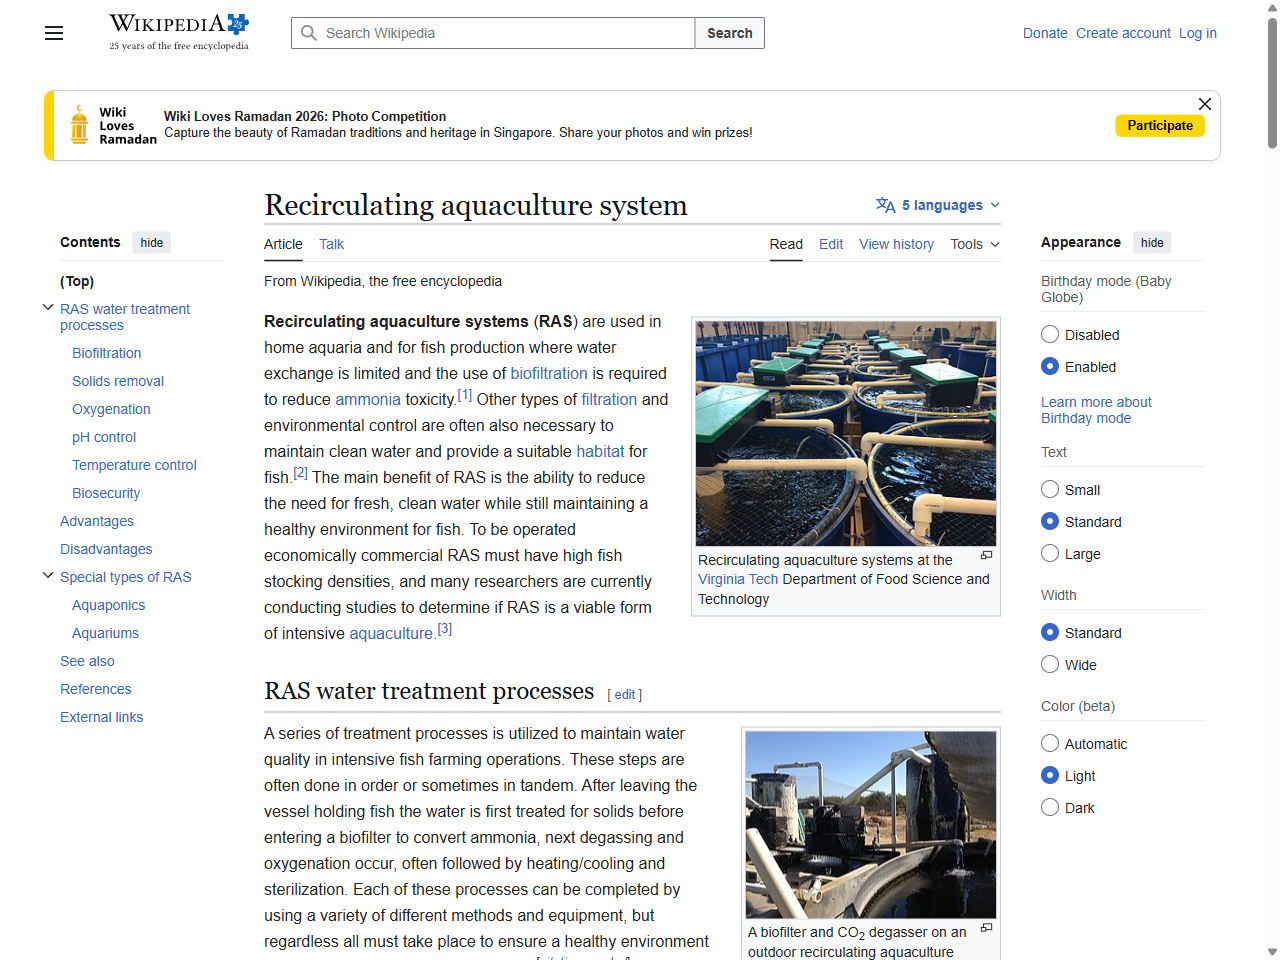Open Learn more about Birthday mode

[1096, 410]
